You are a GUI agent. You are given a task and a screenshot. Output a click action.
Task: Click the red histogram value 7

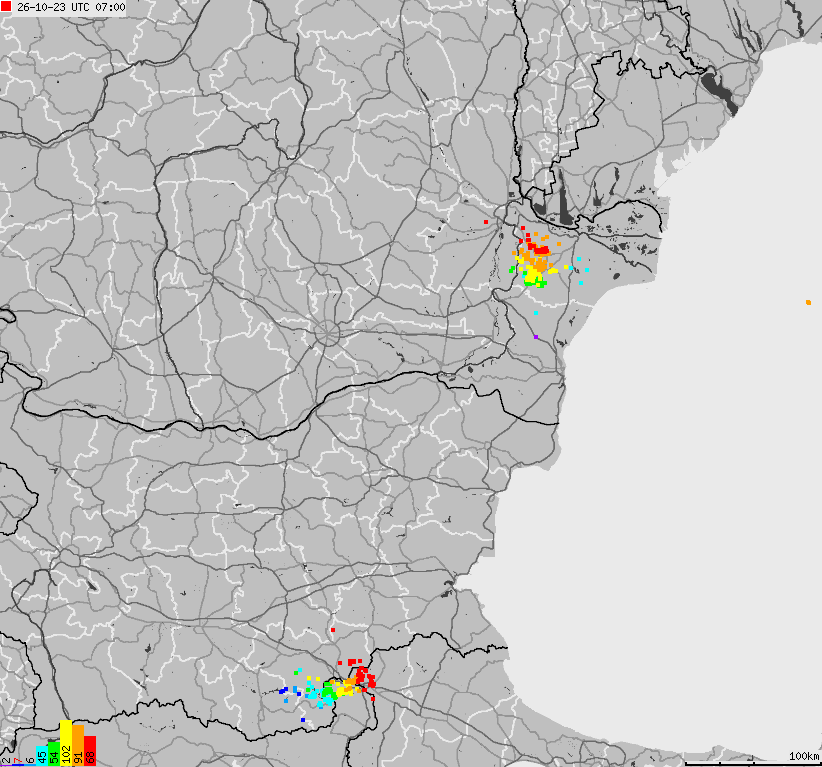(x=18, y=760)
